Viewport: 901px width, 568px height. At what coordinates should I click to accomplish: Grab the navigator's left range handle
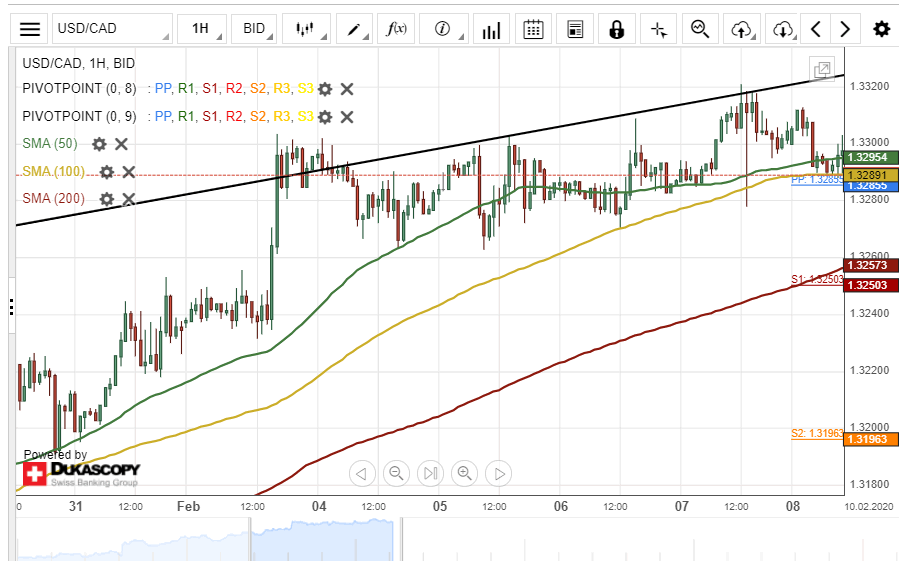point(250,539)
